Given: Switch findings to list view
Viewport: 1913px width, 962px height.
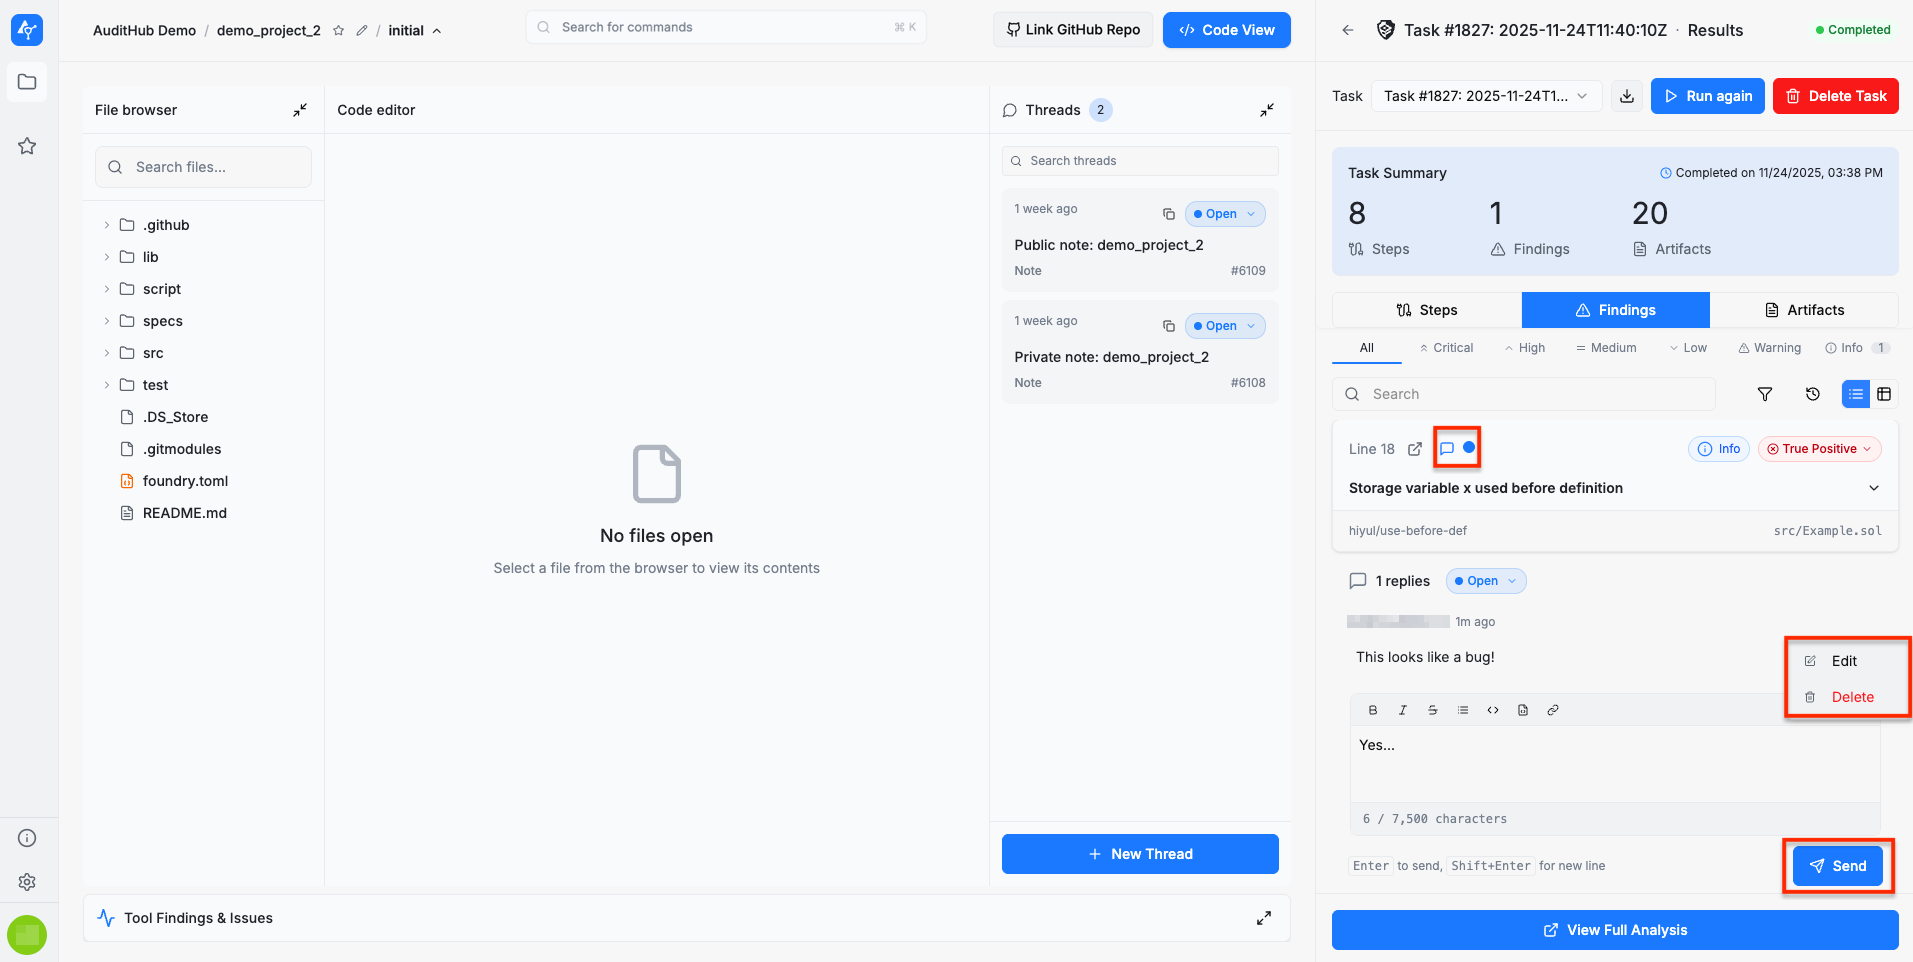Looking at the screenshot, I should (1856, 394).
